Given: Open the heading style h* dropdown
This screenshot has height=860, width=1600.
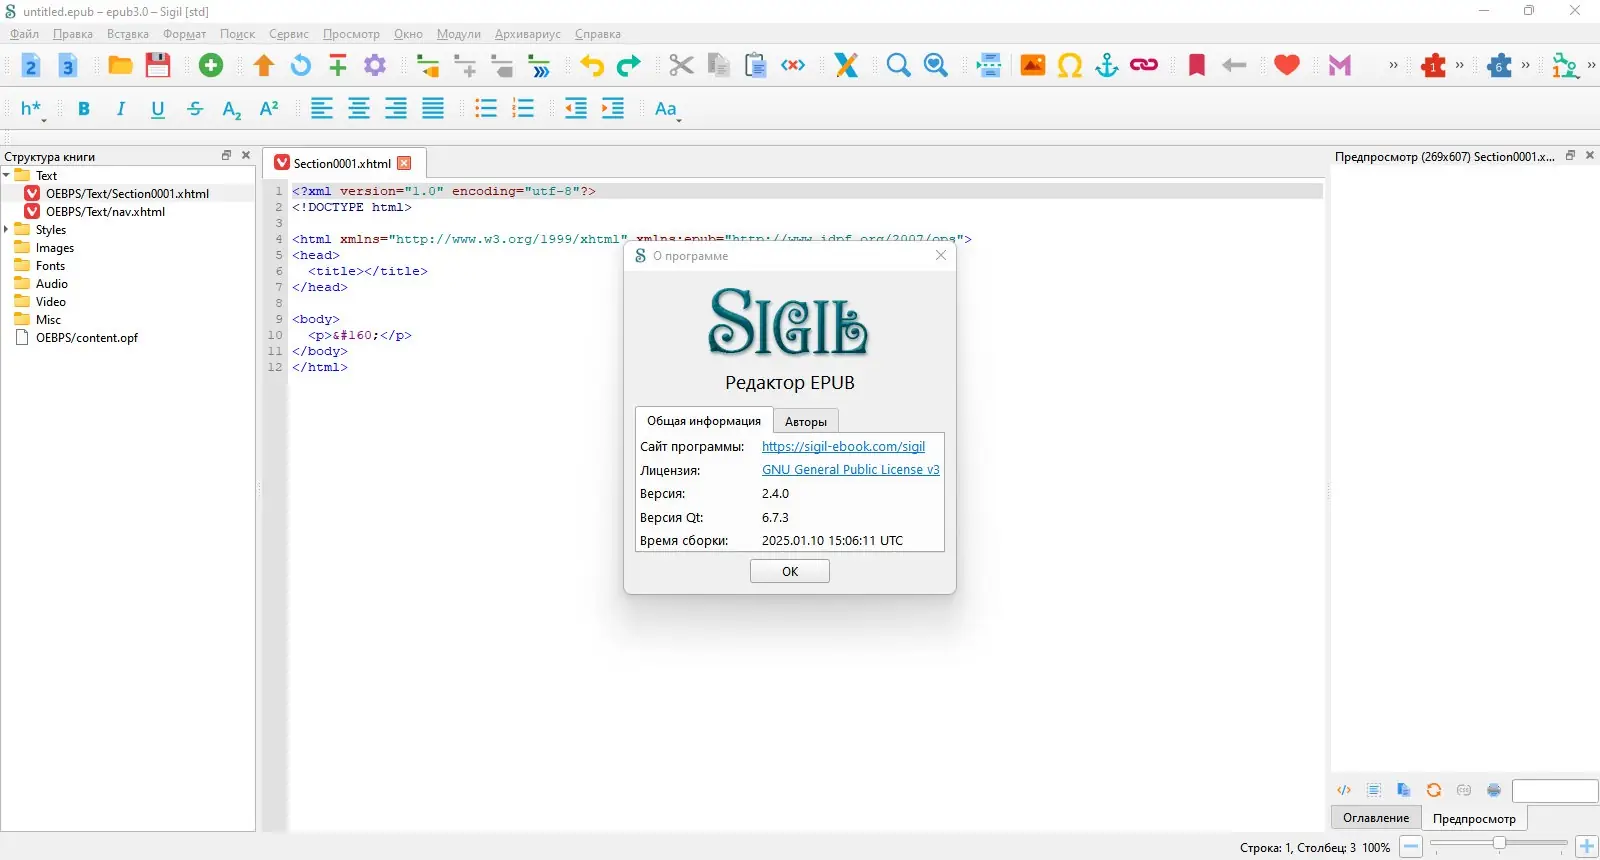Looking at the screenshot, I should point(33,109).
